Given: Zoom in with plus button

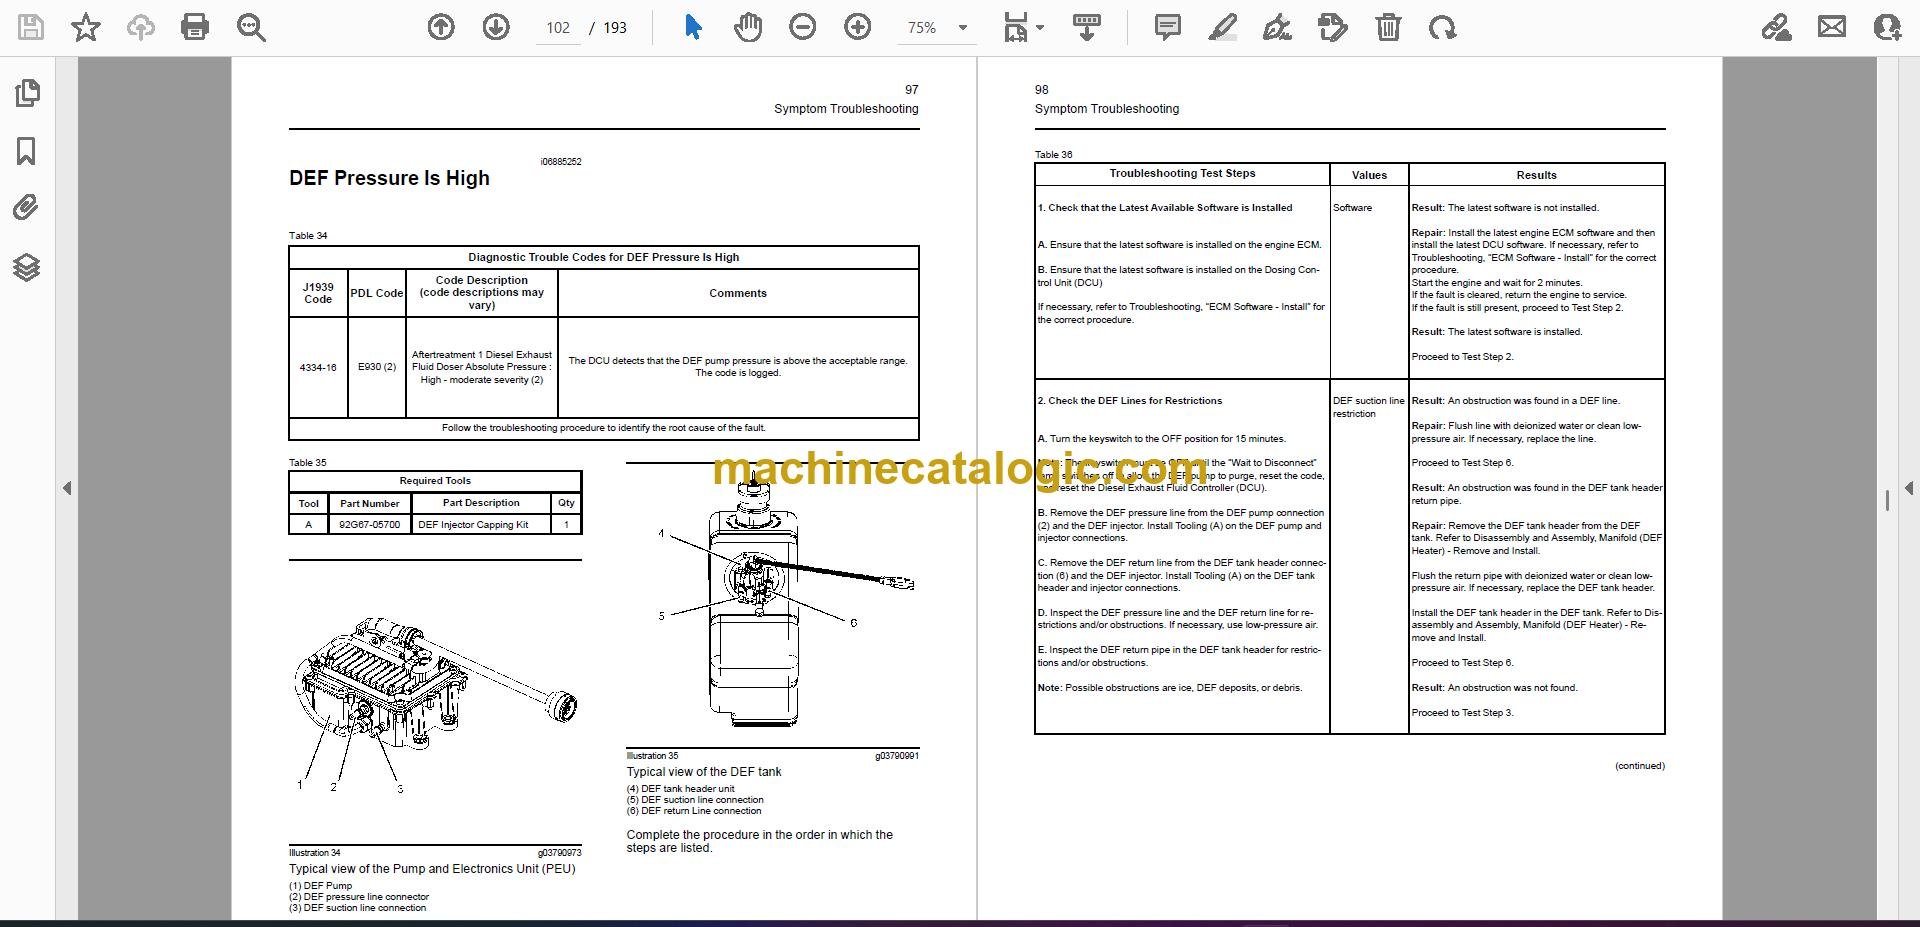Looking at the screenshot, I should click(858, 27).
